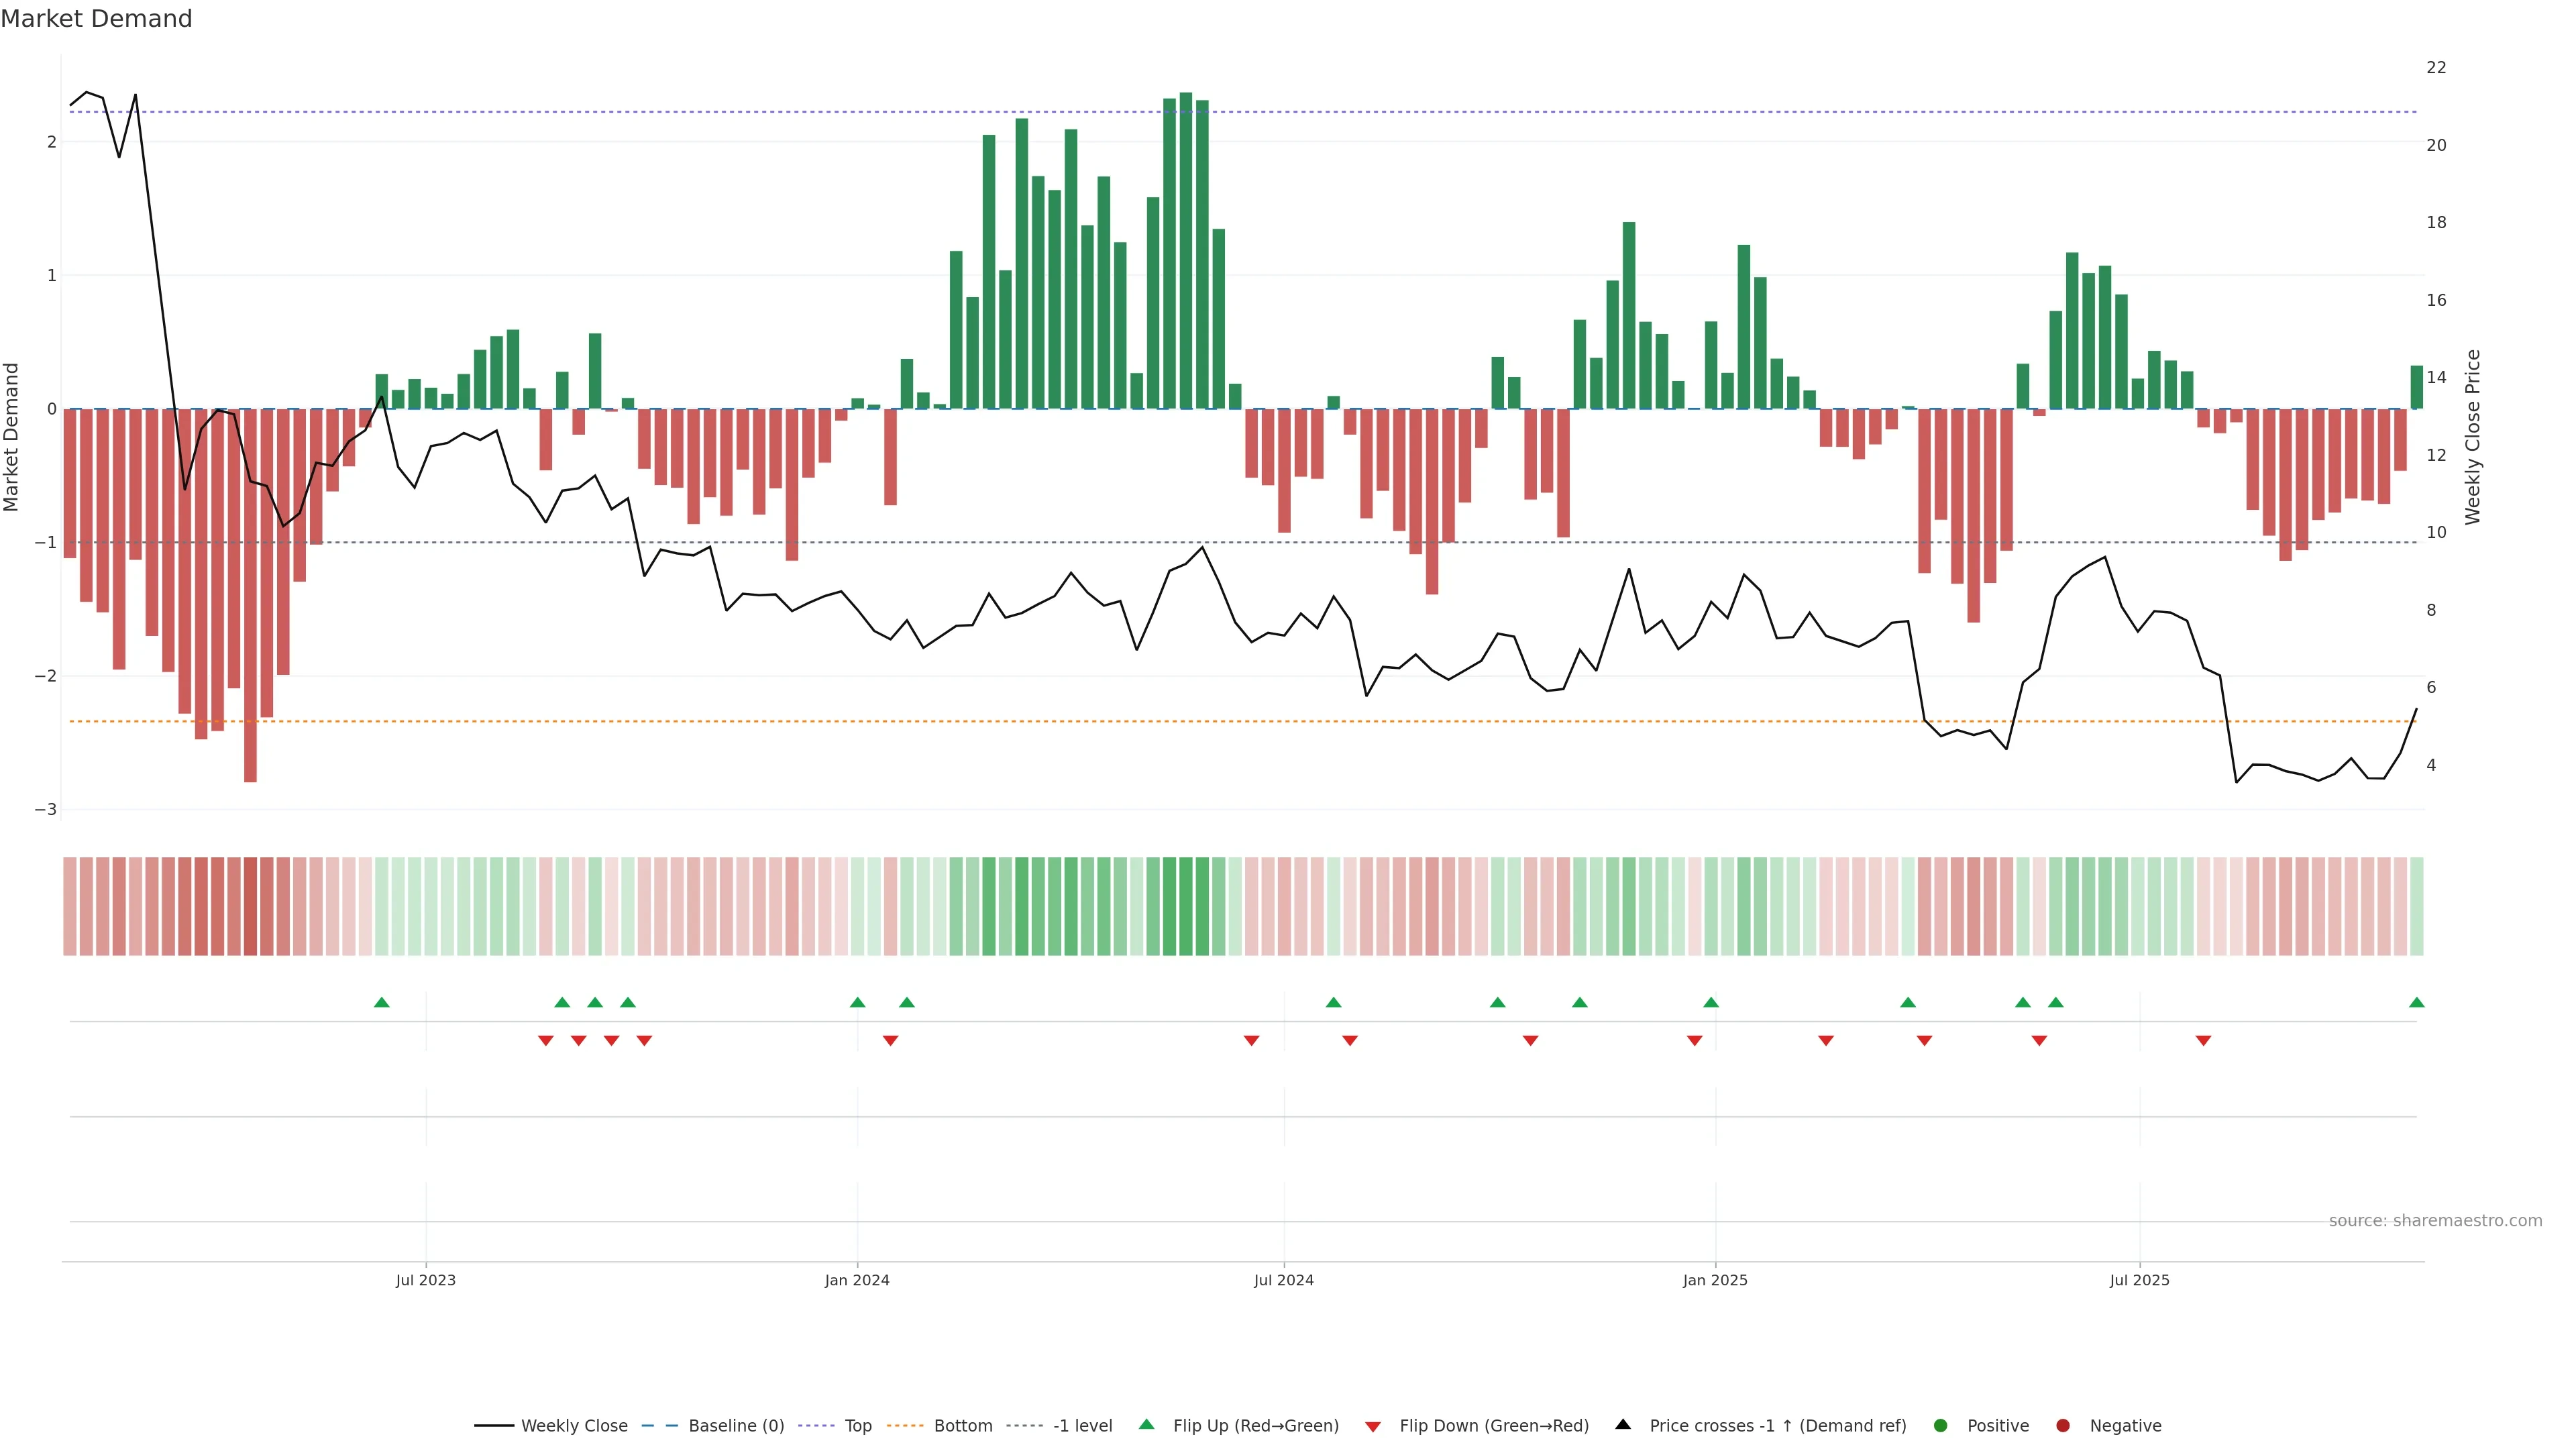Toggle the Top dotted line legend entry
Image resolution: width=2576 pixels, height=1449 pixels.
[x=857, y=1425]
